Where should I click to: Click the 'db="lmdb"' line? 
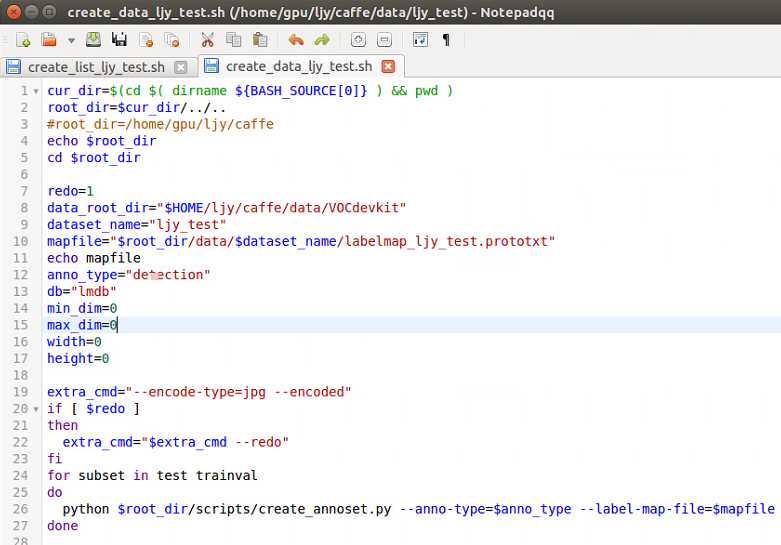coord(82,291)
